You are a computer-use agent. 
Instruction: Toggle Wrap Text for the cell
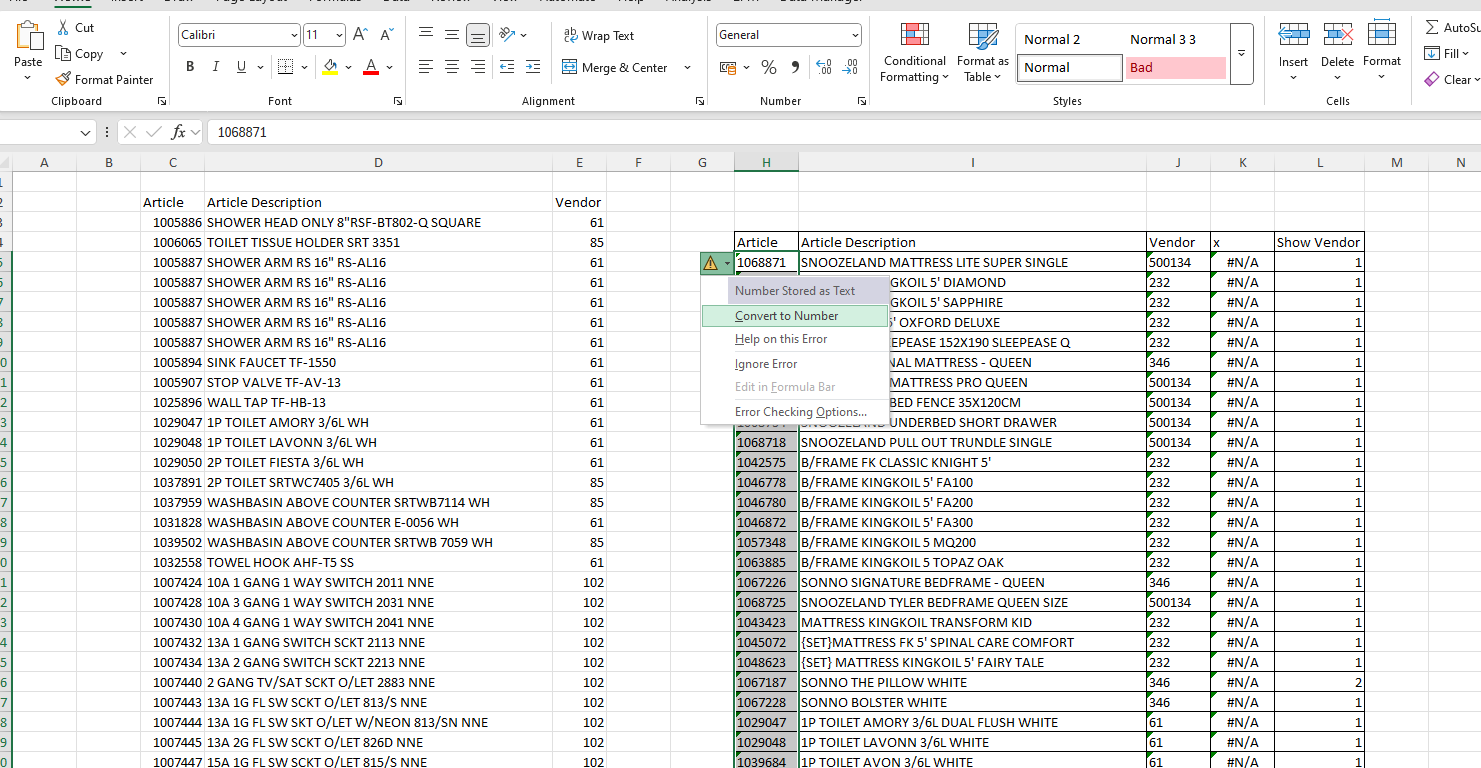[x=599, y=35]
